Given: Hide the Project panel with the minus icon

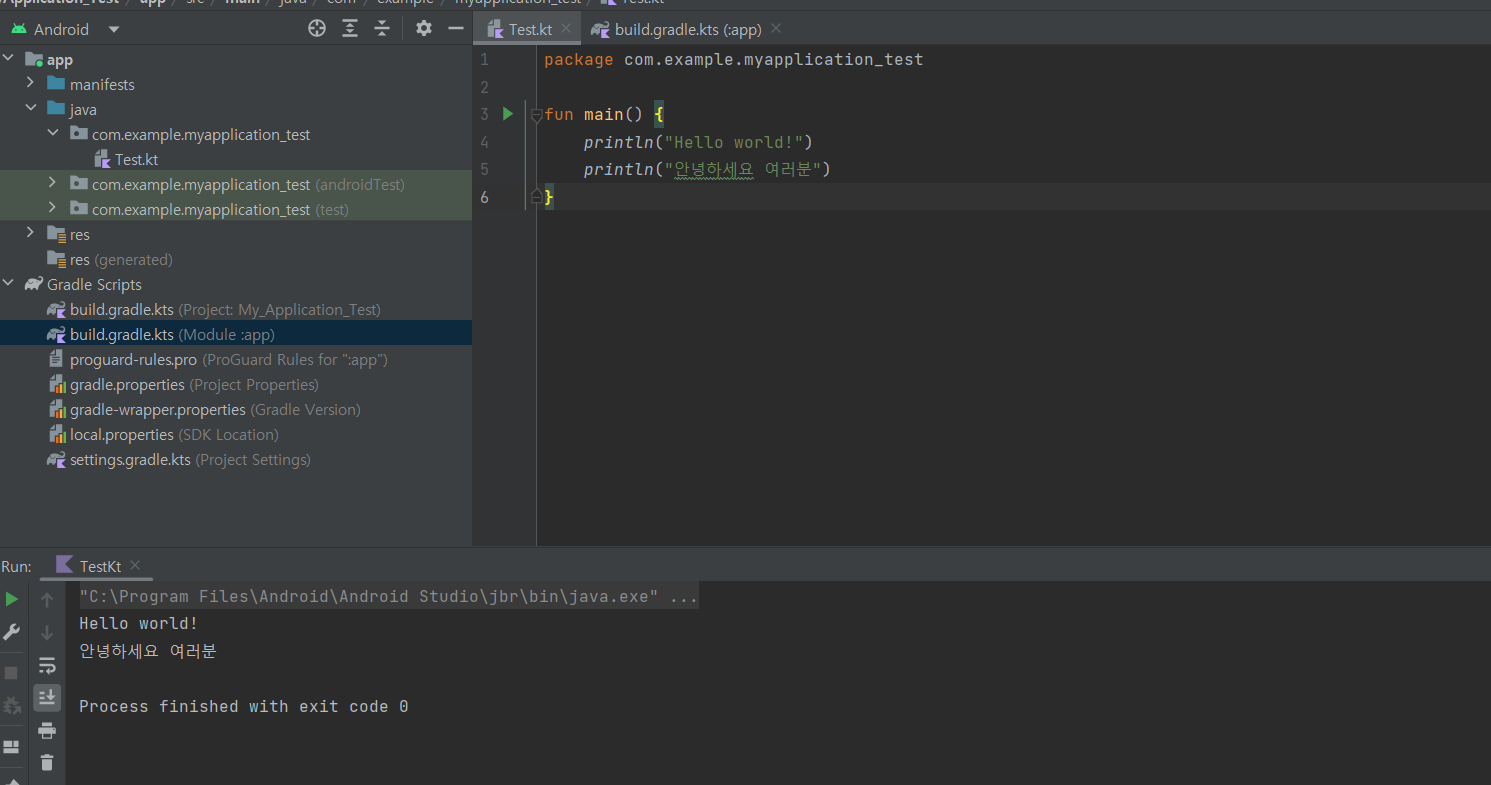Looking at the screenshot, I should [456, 29].
